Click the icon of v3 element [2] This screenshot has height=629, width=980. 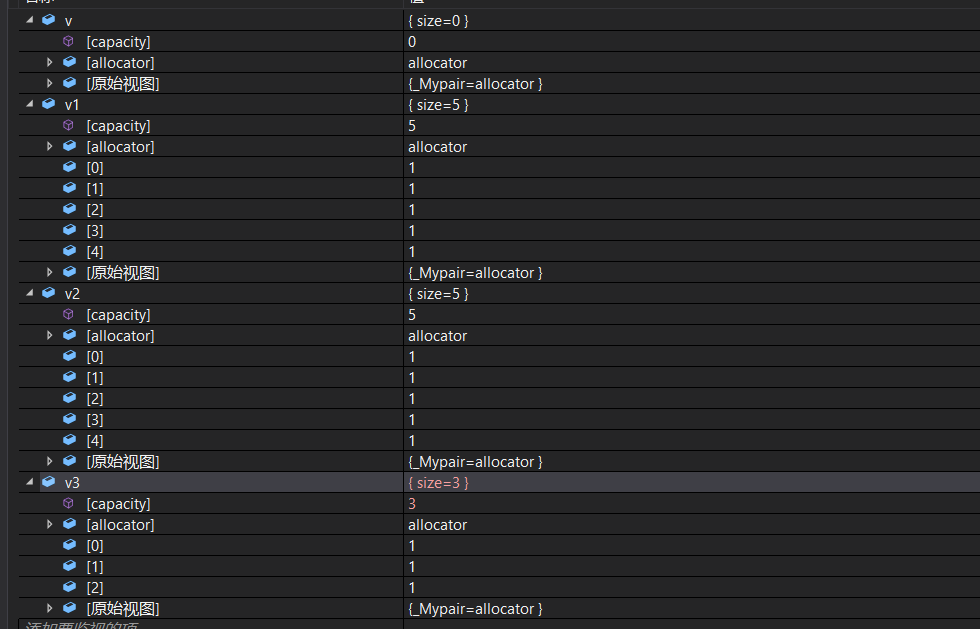point(69,587)
